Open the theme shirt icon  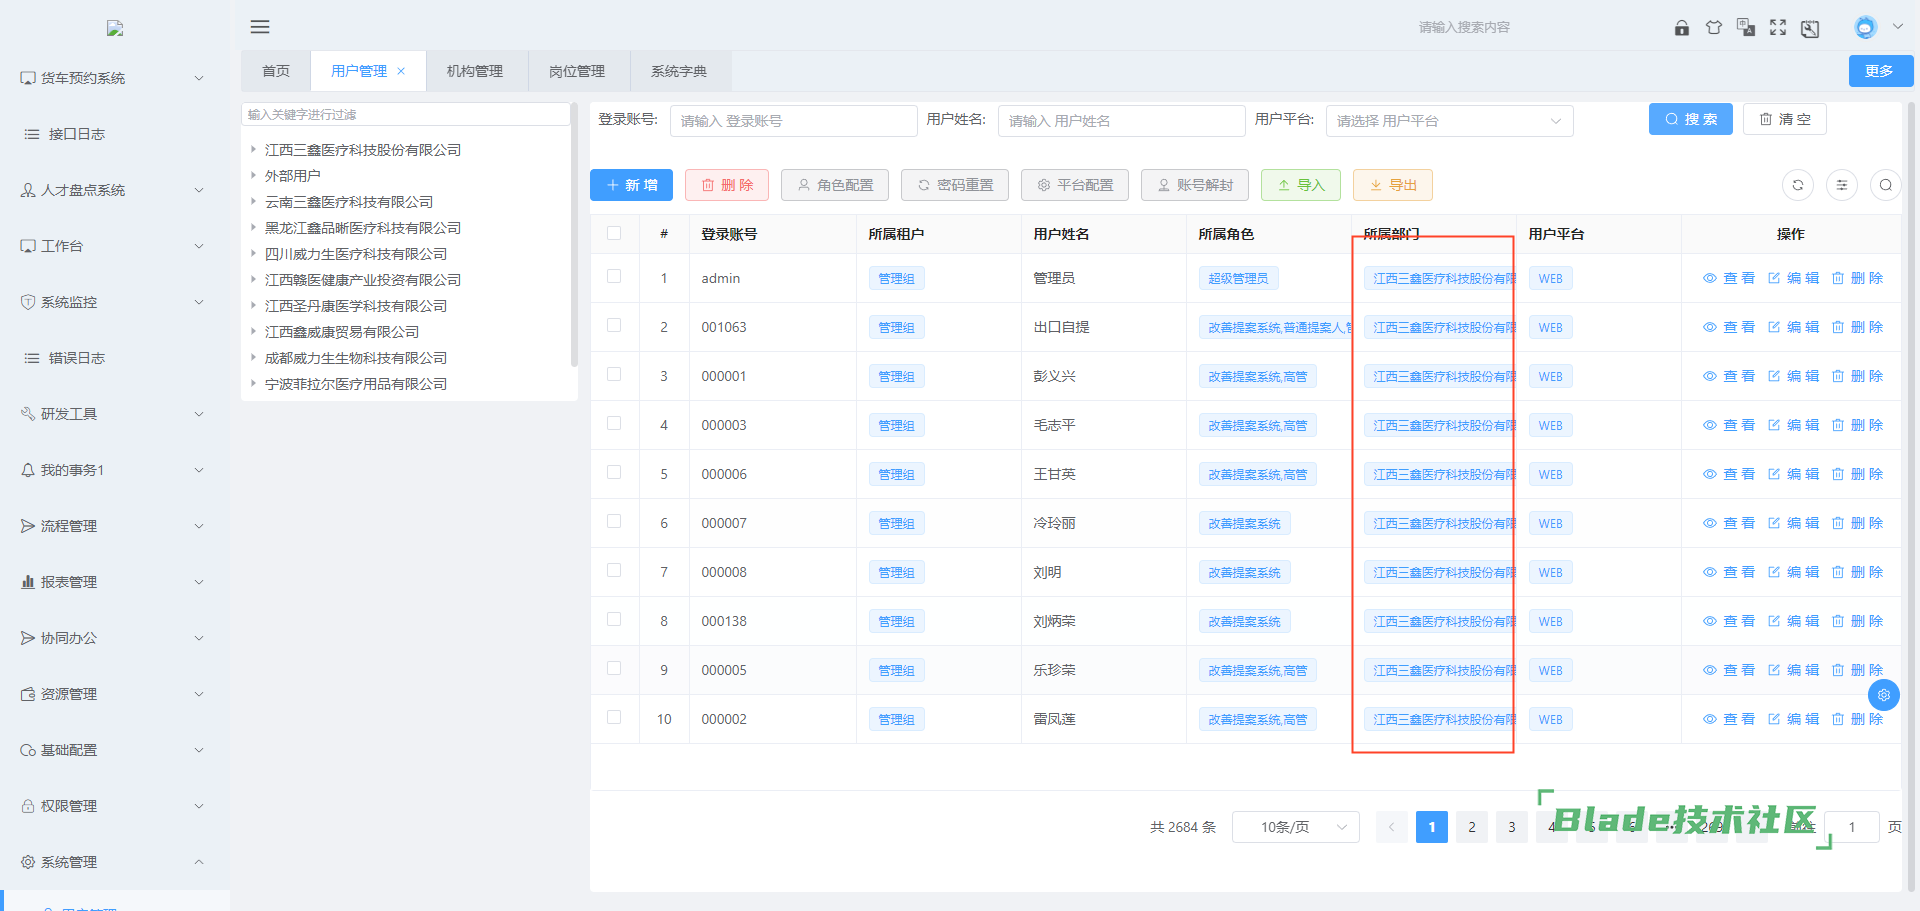(1714, 28)
